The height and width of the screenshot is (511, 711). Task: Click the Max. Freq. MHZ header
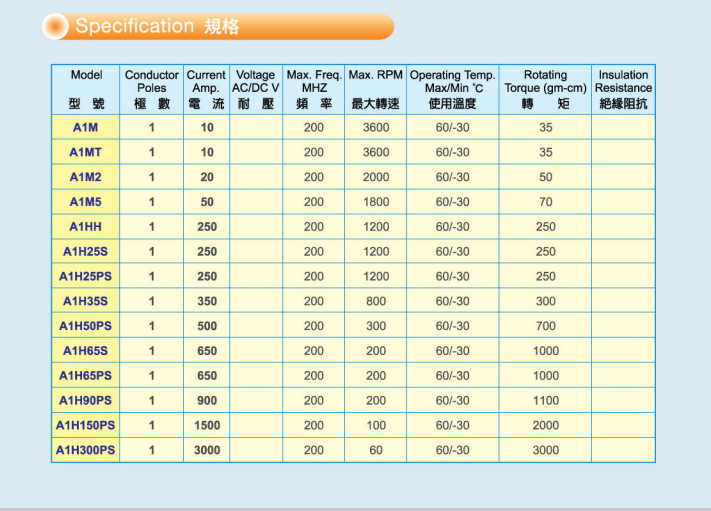(x=314, y=89)
